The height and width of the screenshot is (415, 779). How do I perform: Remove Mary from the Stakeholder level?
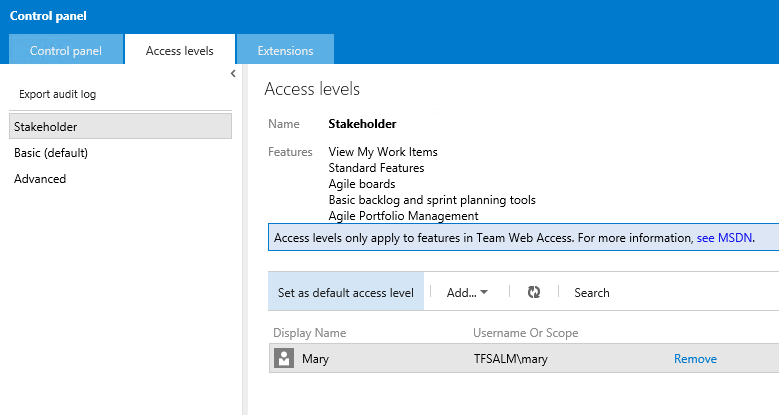coord(695,359)
